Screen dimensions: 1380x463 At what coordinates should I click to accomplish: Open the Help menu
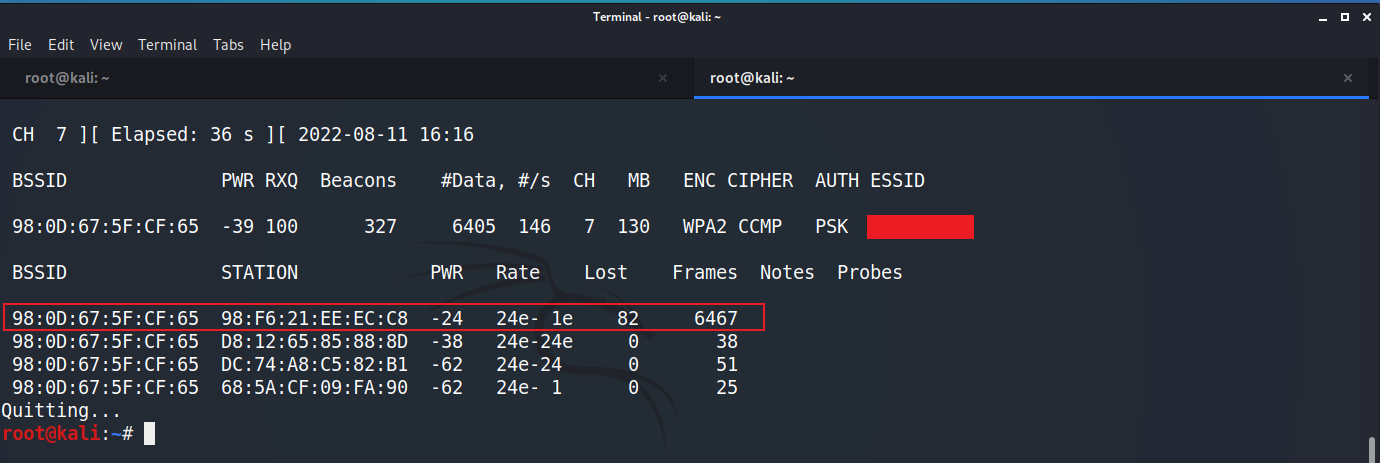pos(275,45)
